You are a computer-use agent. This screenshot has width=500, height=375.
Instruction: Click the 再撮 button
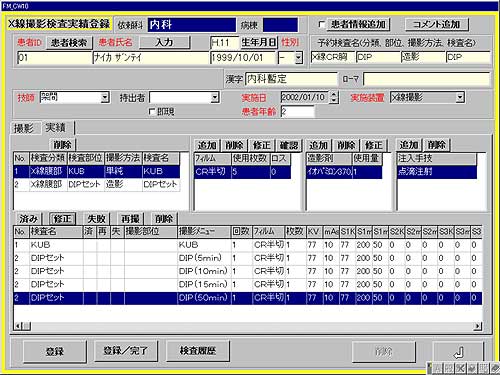coord(130,219)
